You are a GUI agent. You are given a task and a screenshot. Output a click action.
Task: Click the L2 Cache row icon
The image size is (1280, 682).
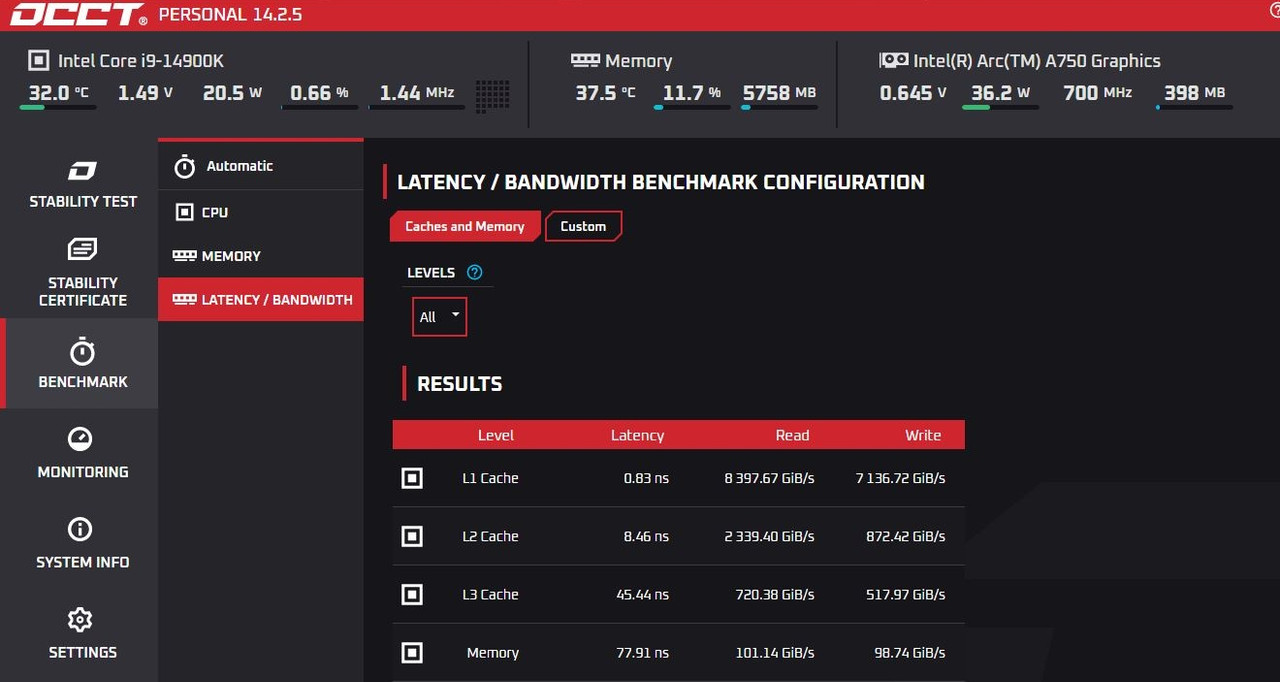[412, 536]
